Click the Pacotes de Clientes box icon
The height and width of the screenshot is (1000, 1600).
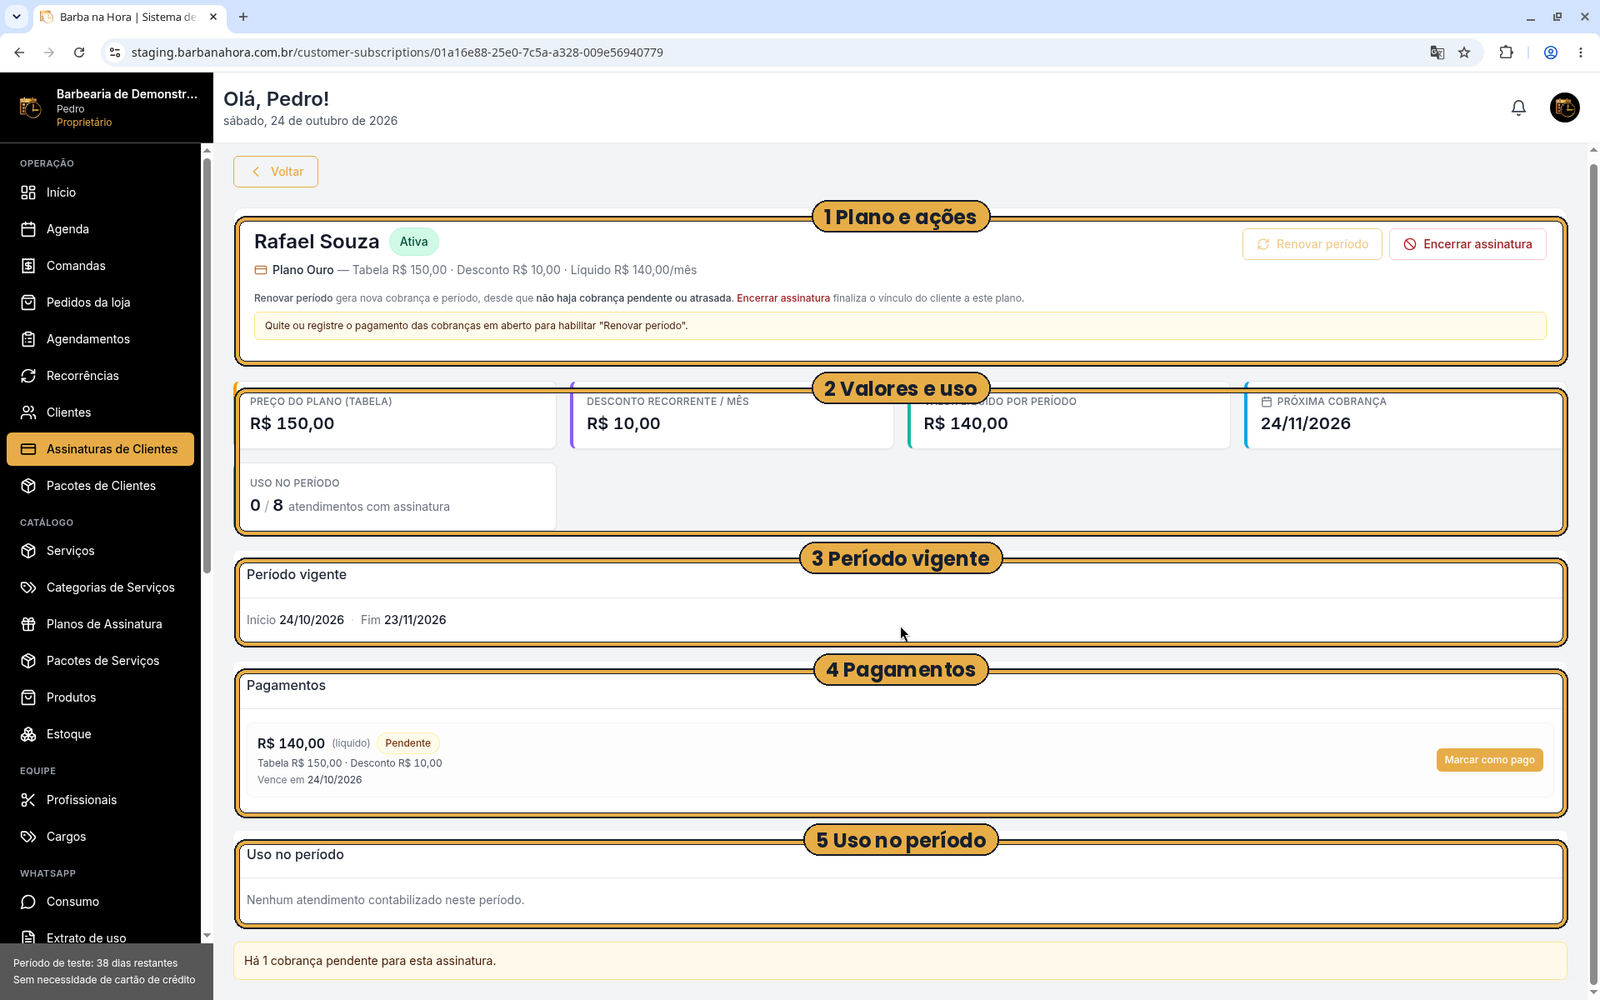pos(28,486)
